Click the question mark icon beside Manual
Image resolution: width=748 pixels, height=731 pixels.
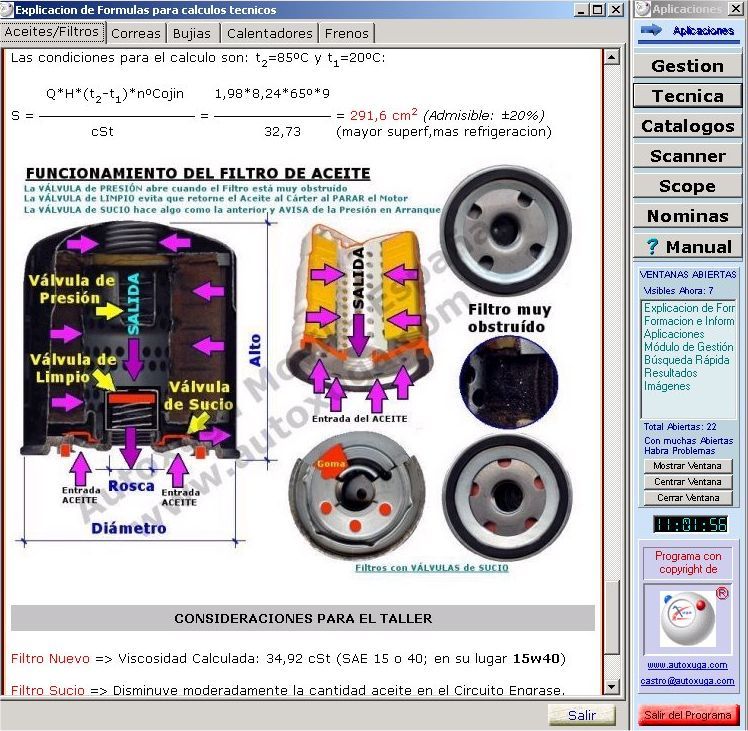pos(652,247)
